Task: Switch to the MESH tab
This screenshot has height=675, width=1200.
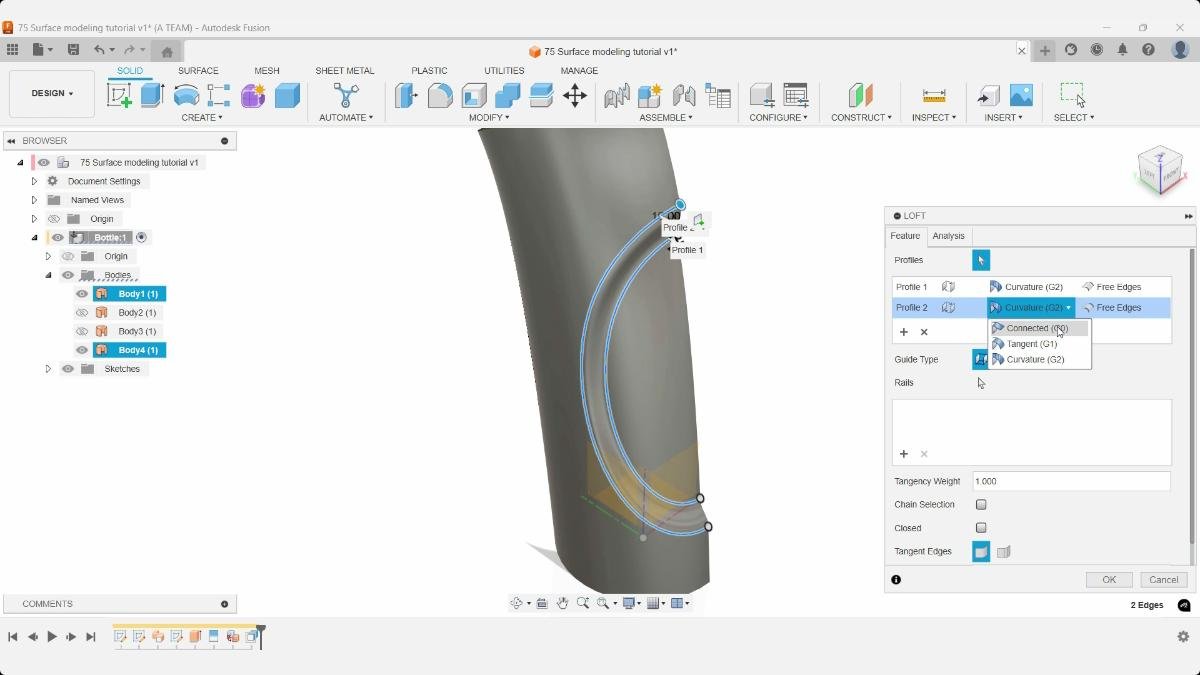Action: pos(267,71)
